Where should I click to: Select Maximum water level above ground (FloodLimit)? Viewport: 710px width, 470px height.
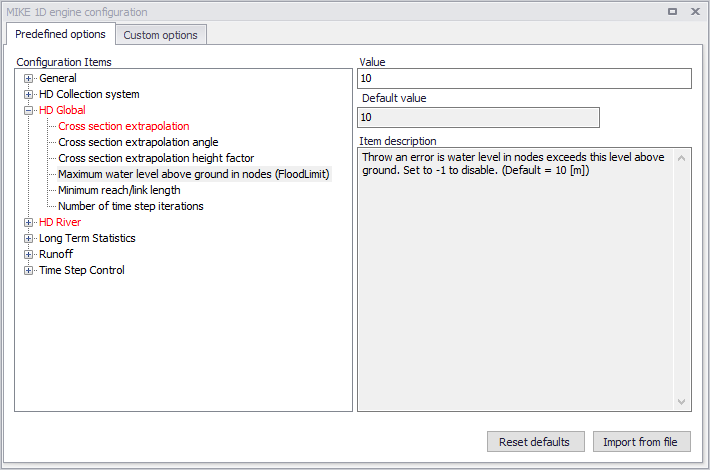click(x=194, y=174)
